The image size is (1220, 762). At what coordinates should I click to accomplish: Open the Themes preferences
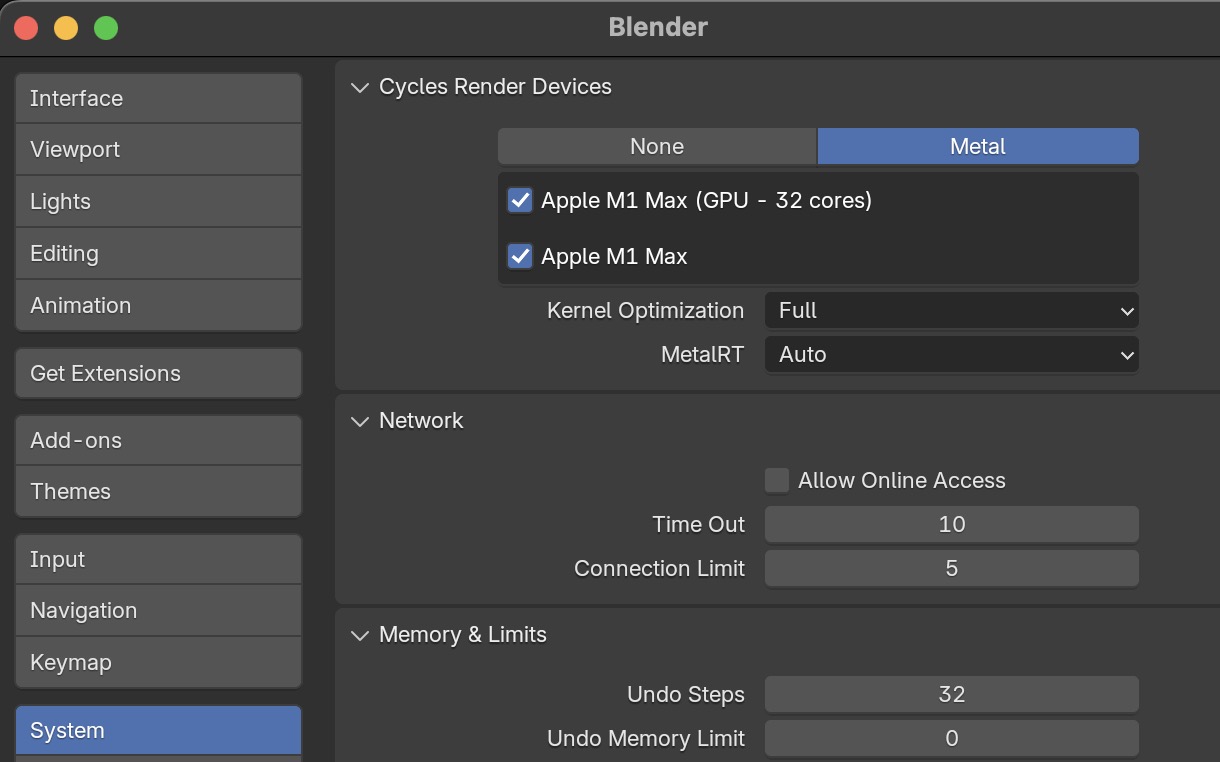coord(158,492)
